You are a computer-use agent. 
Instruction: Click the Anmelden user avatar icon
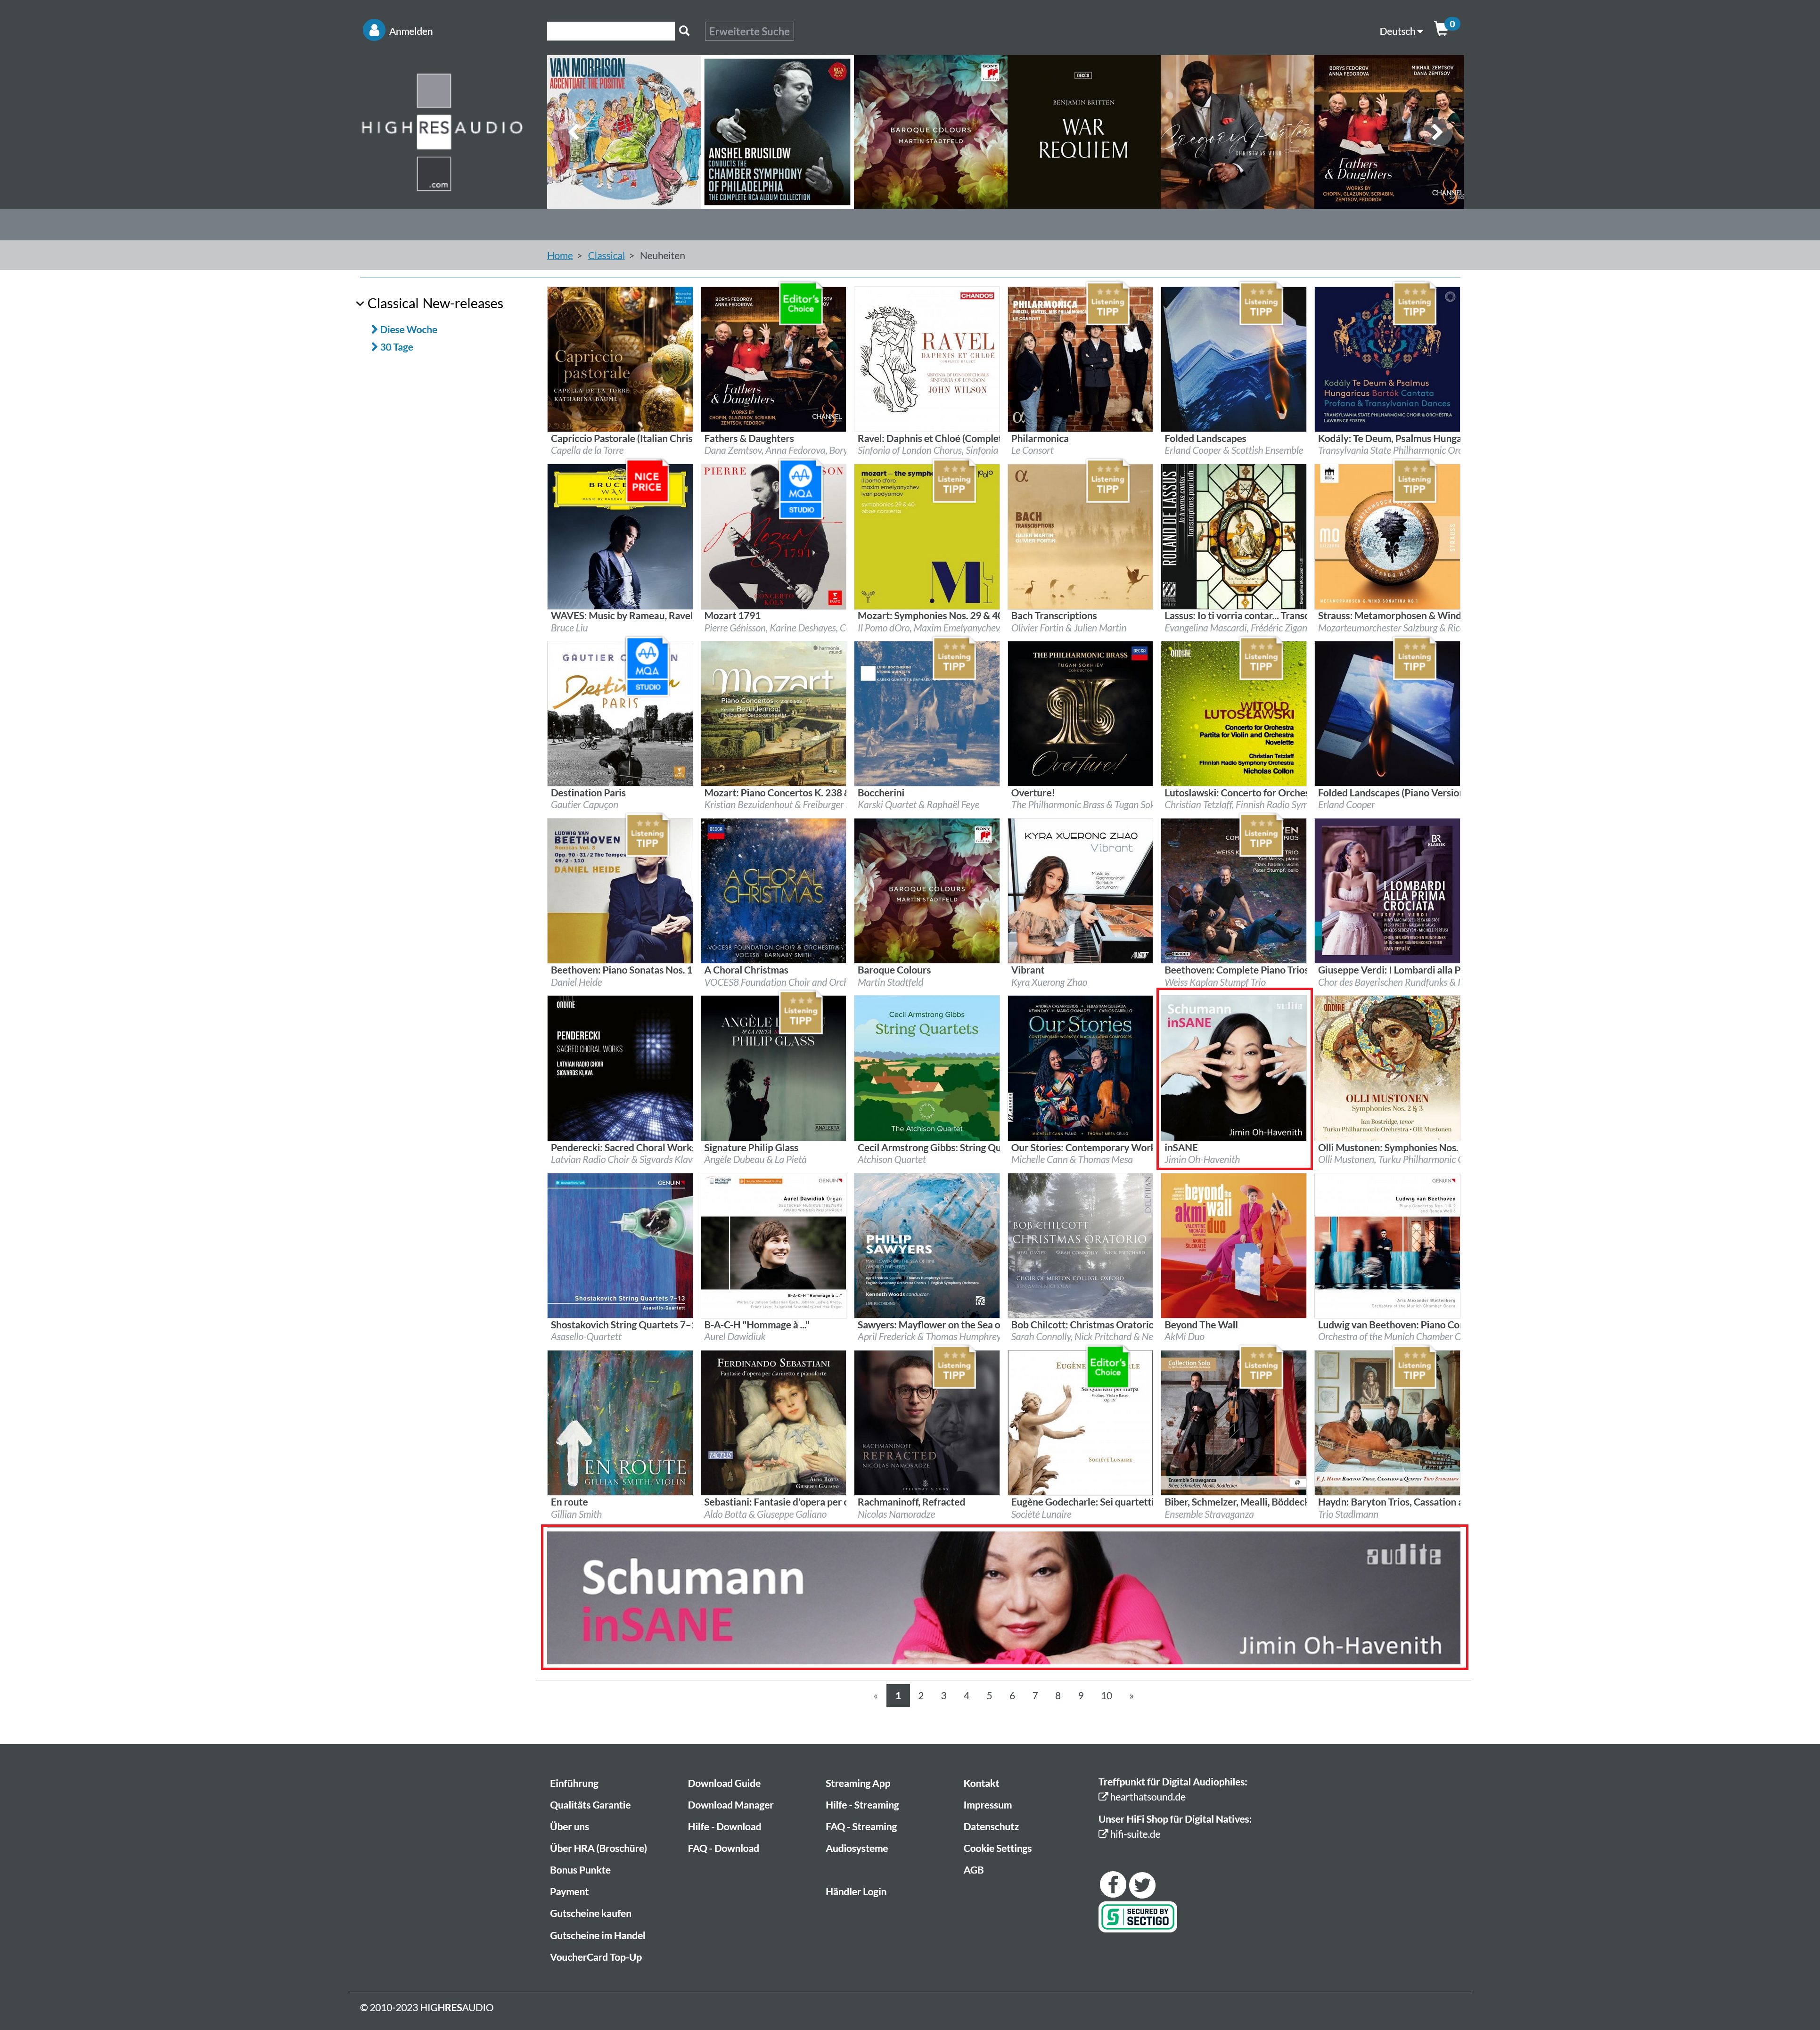[x=374, y=31]
